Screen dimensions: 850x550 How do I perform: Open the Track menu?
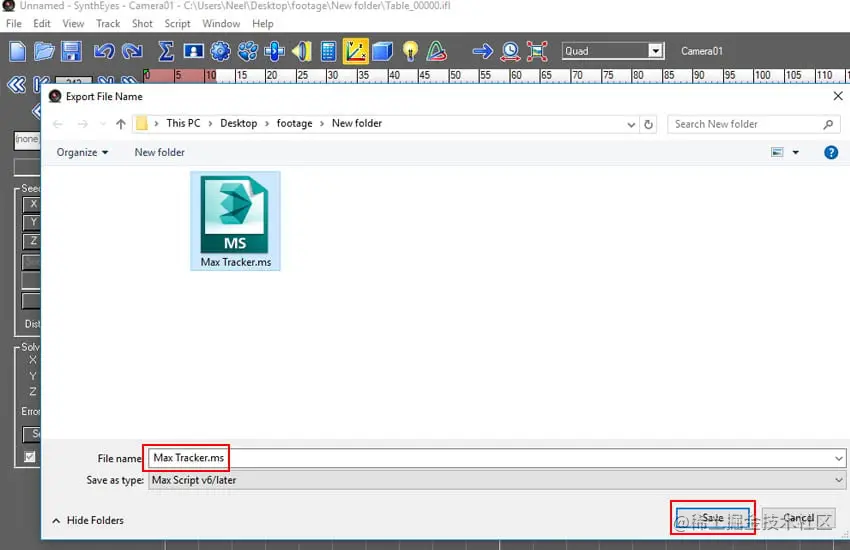coord(108,24)
